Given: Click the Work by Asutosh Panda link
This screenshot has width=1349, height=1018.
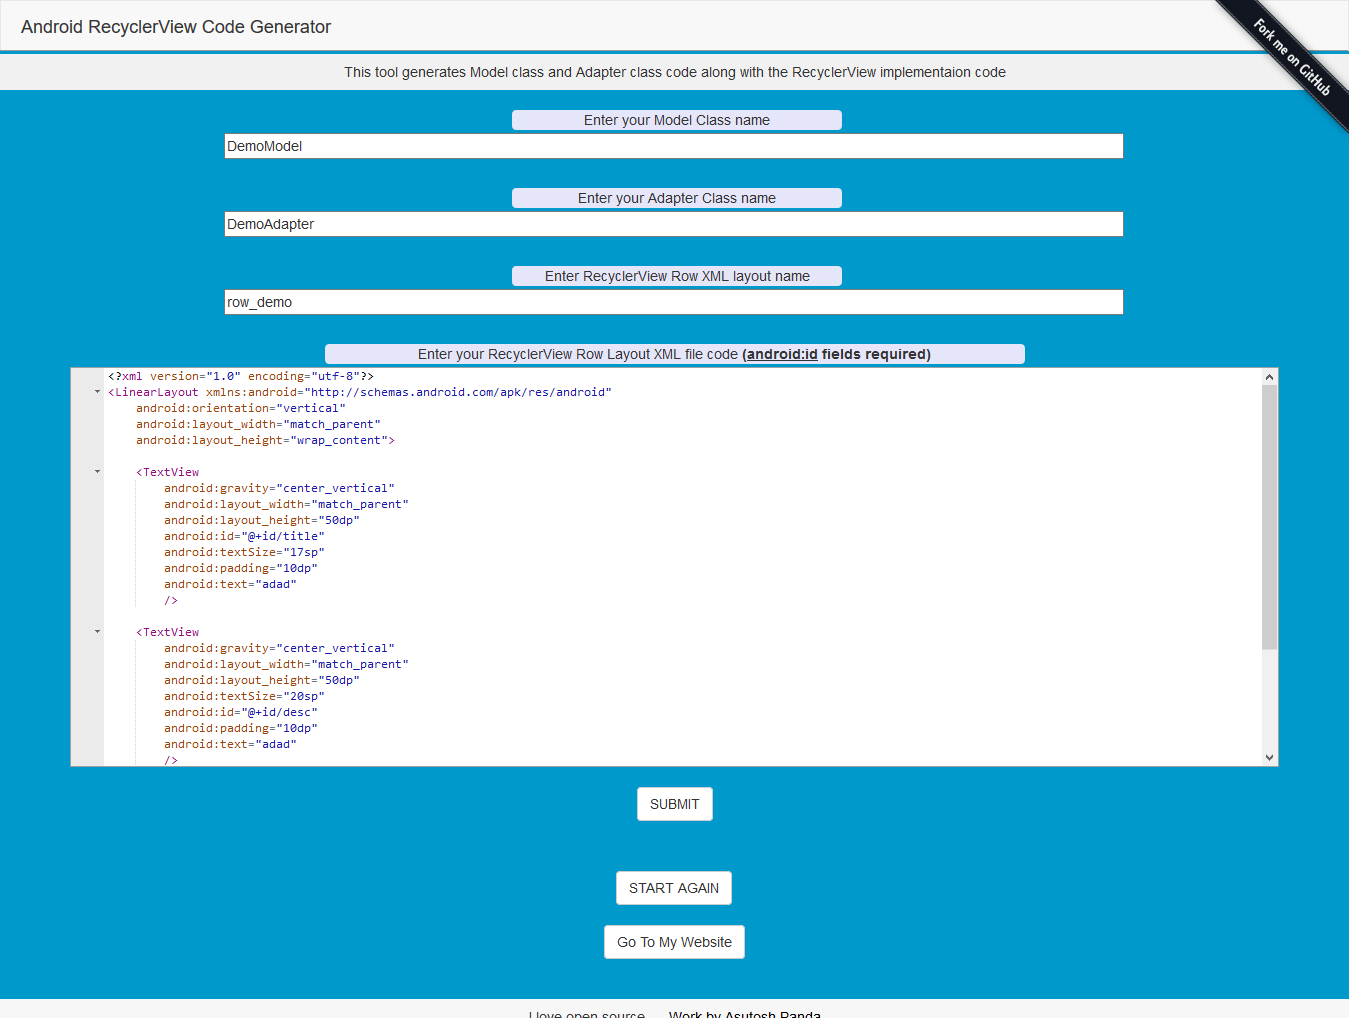Looking at the screenshot, I should click(x=744, y=1013).
